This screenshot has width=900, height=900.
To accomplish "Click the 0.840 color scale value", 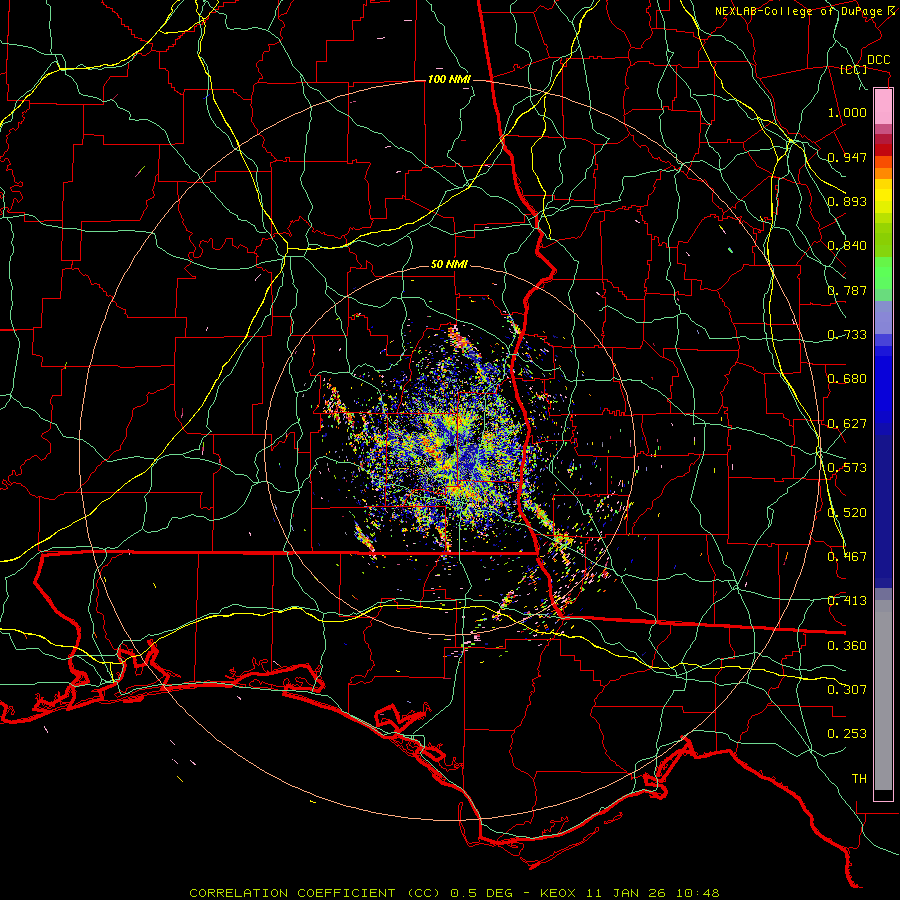I will [847, 246].
